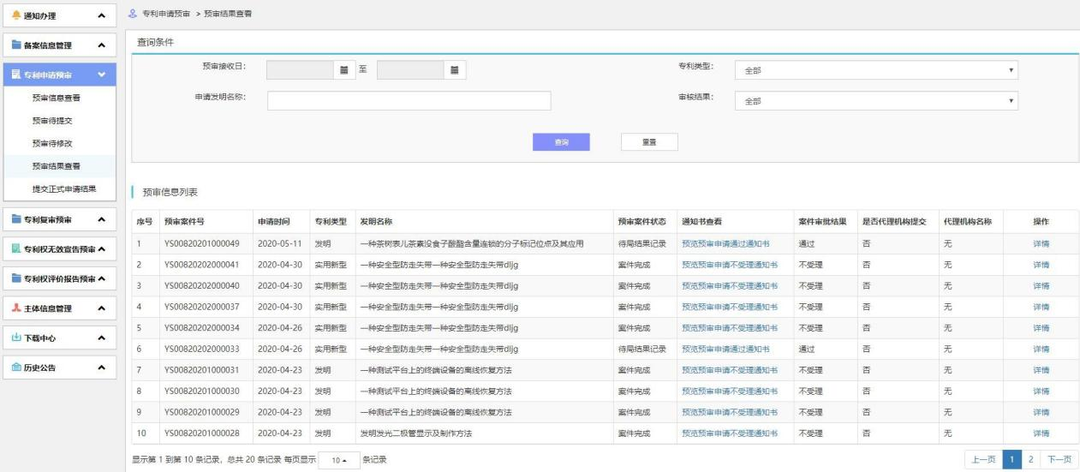Click the icon beside 历史公告

(16, 367)
